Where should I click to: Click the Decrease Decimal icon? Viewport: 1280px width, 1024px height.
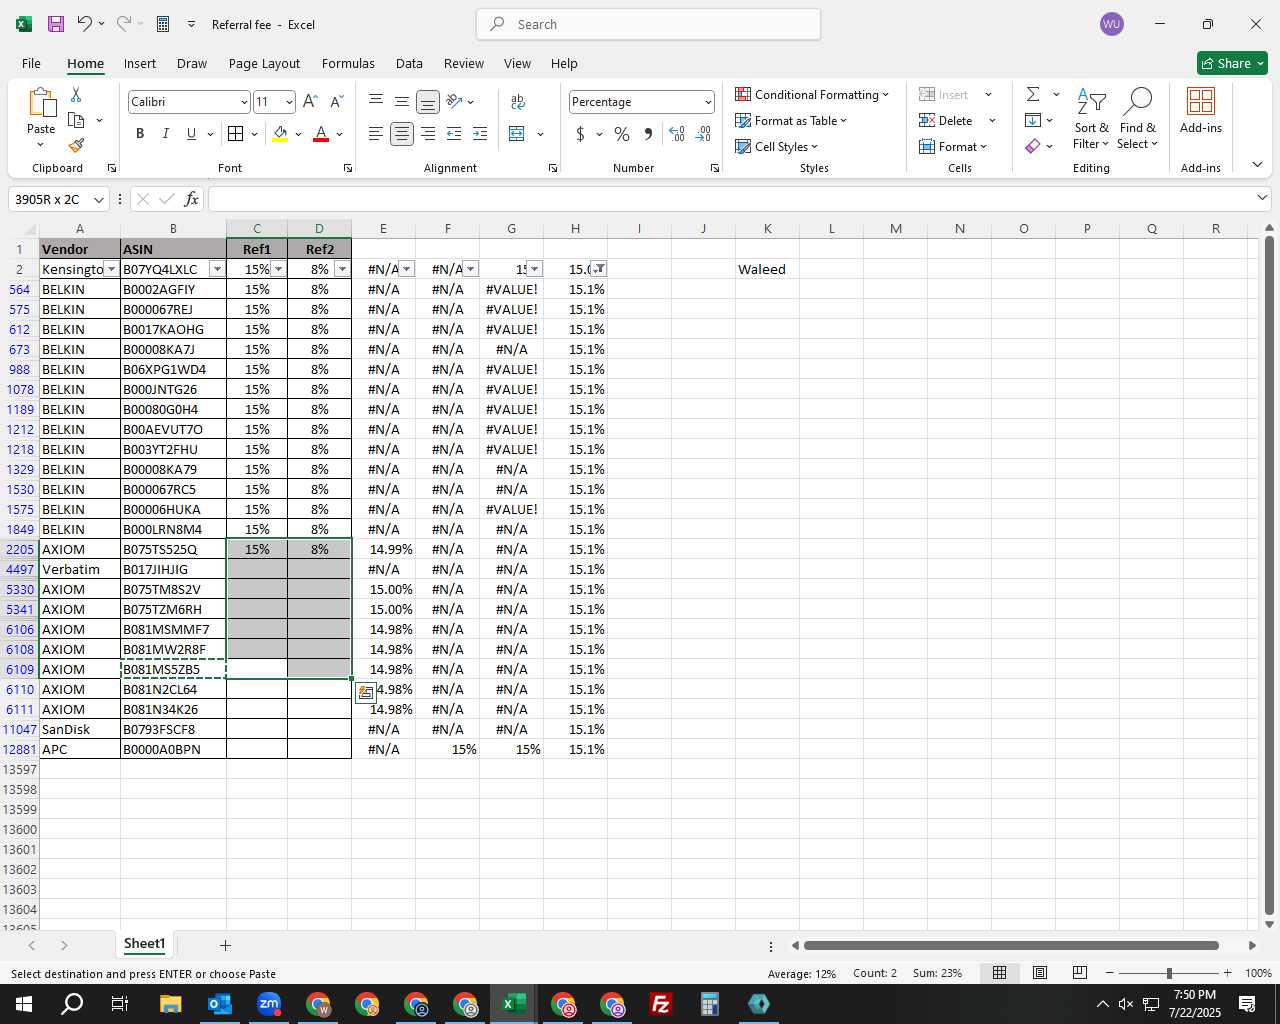(703, 134)
